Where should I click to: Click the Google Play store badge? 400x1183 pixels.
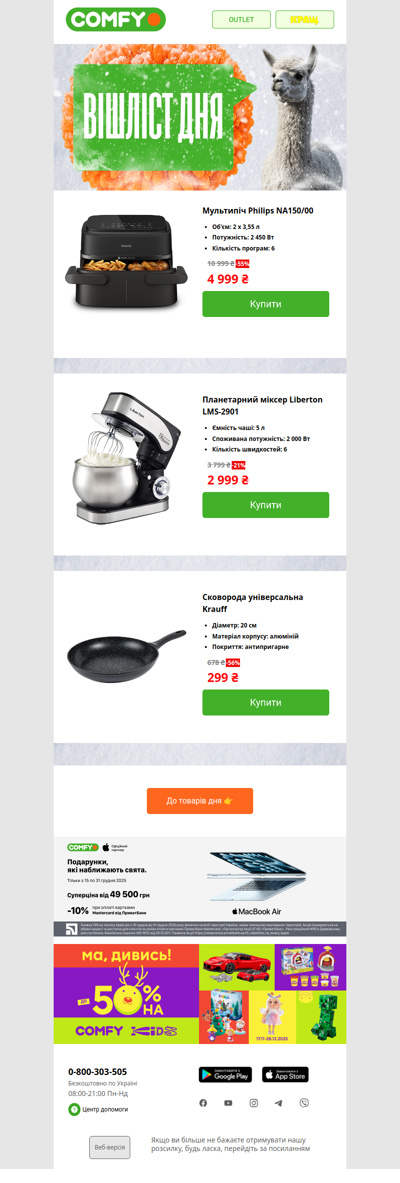click(225, 1074)
